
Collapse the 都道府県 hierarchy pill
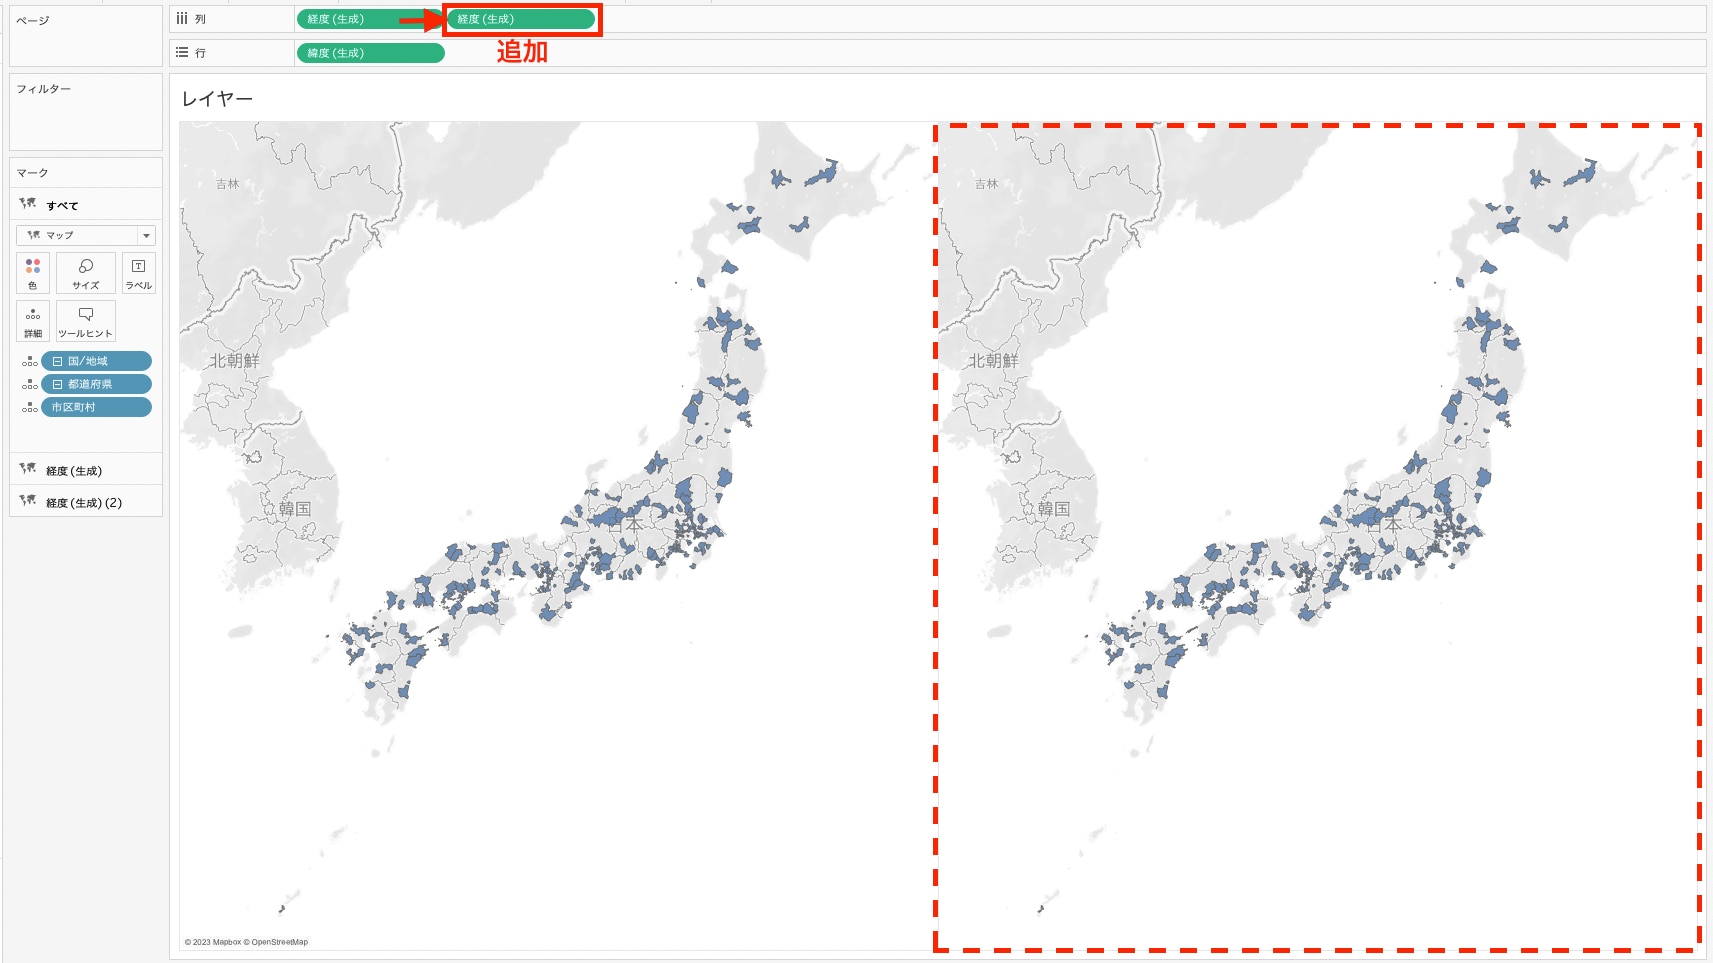(58, 384)
